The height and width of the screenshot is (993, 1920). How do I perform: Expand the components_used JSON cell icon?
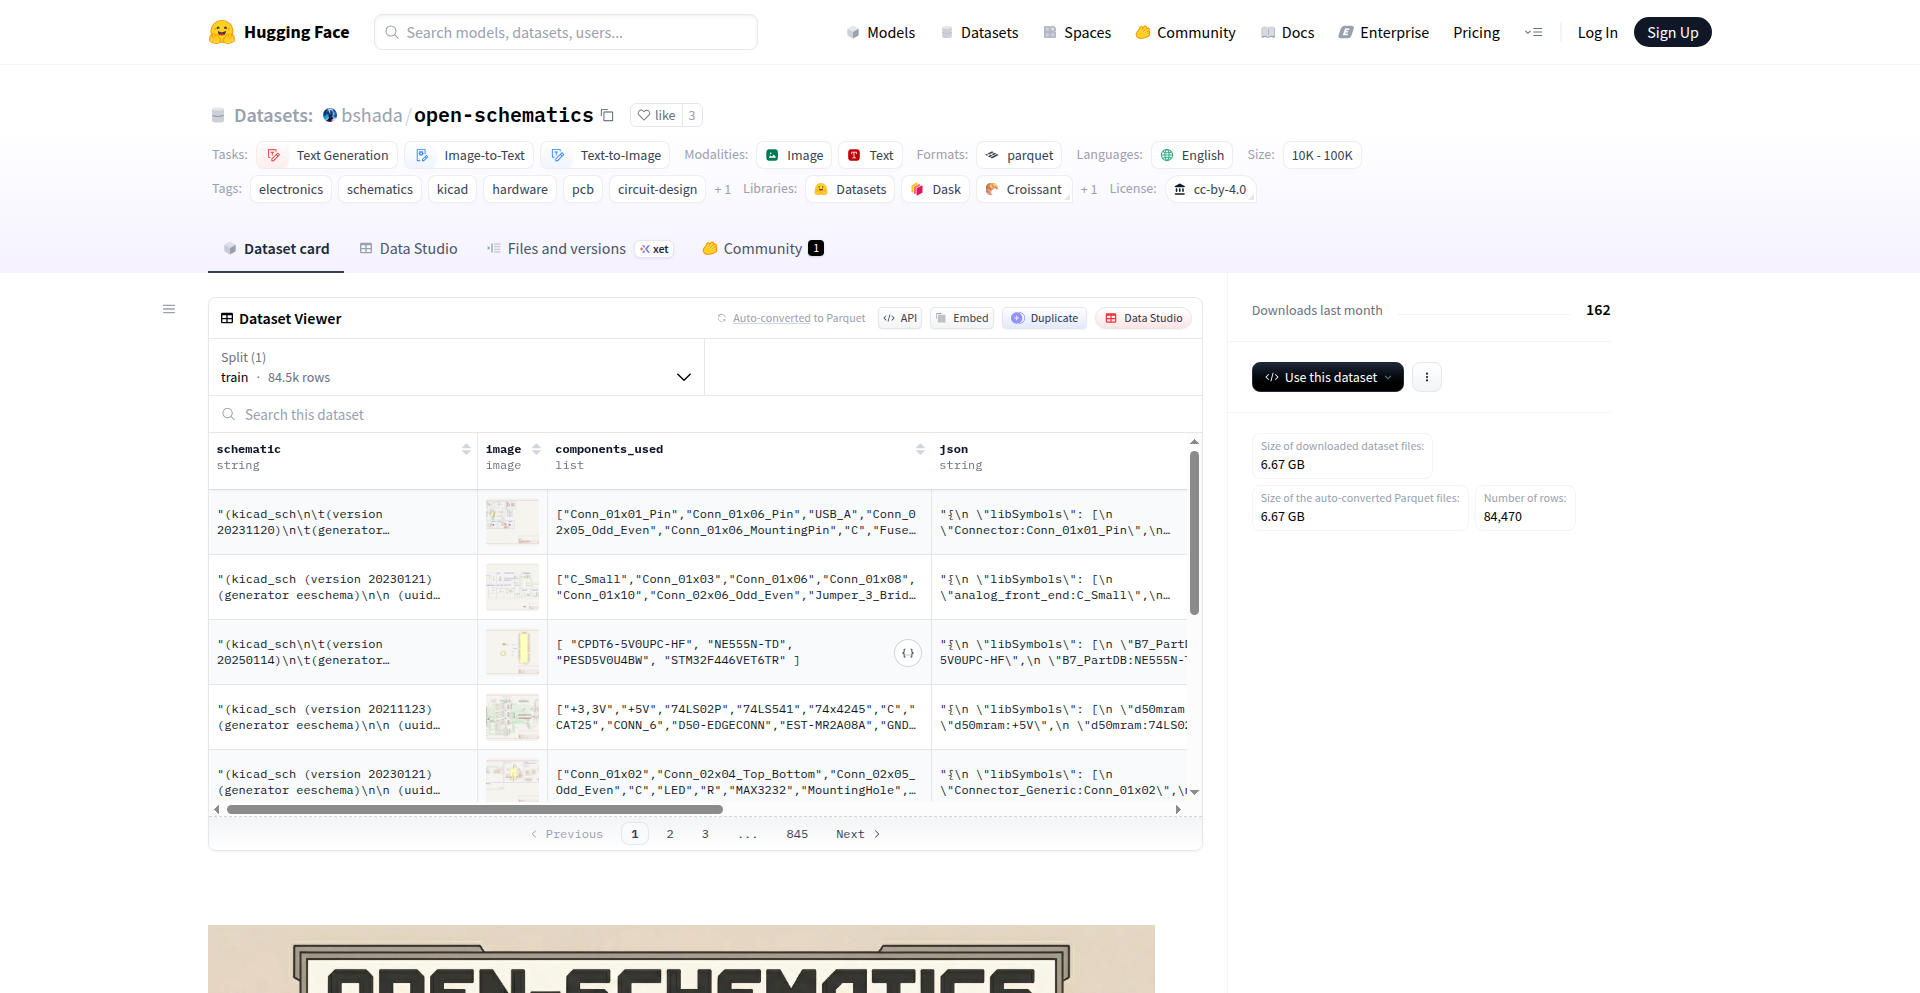tap(907, 653)
